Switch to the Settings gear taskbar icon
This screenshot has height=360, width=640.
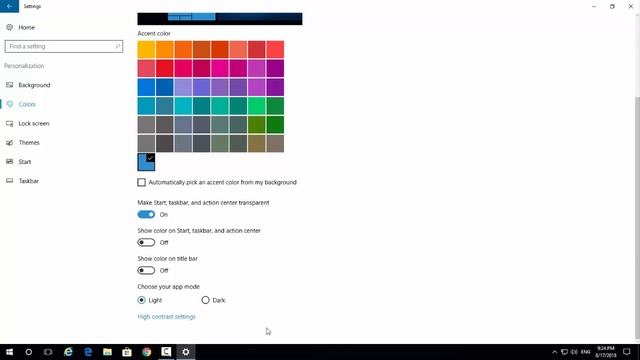(186, 352)
